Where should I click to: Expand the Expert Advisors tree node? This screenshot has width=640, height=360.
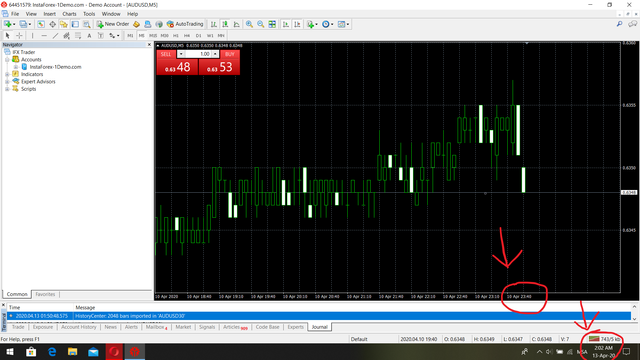(x=7, y=82)
